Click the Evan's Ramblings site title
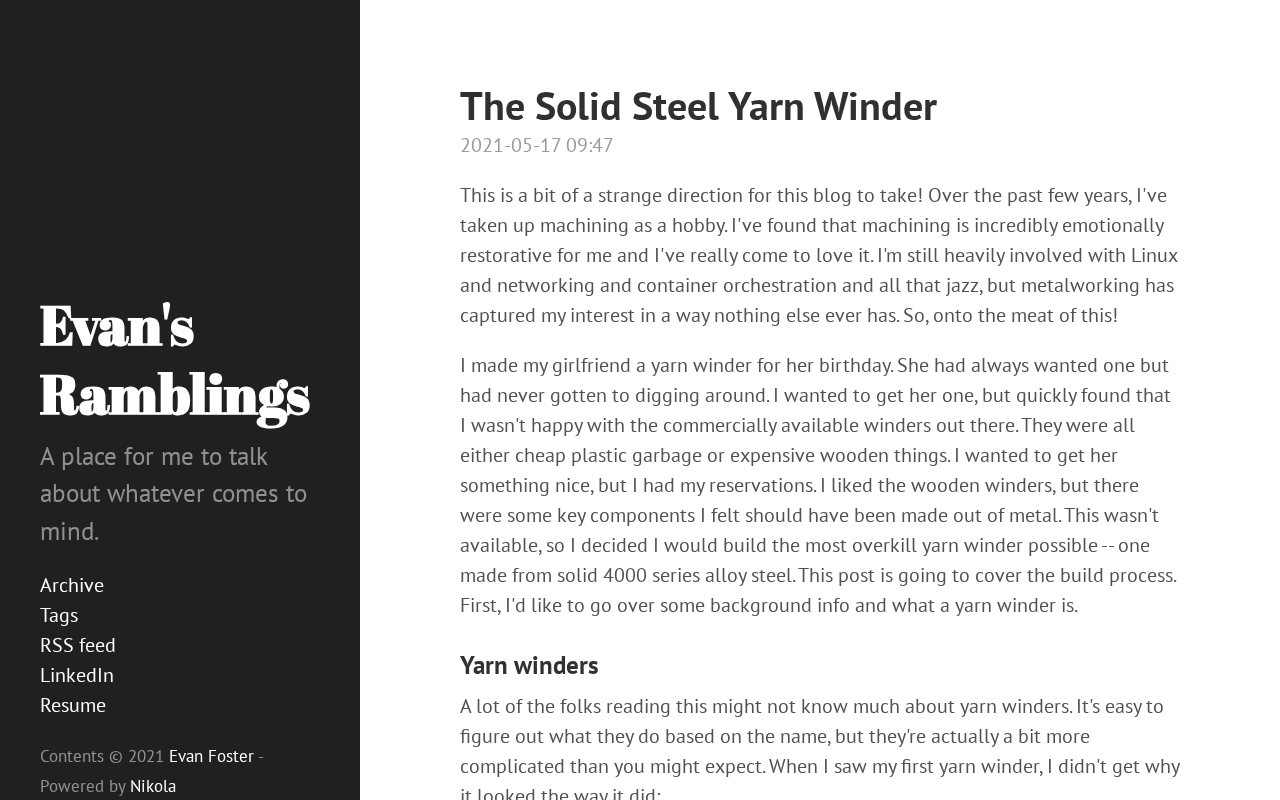The height and width of the screenshot is (800, 1280). (174, 360)
